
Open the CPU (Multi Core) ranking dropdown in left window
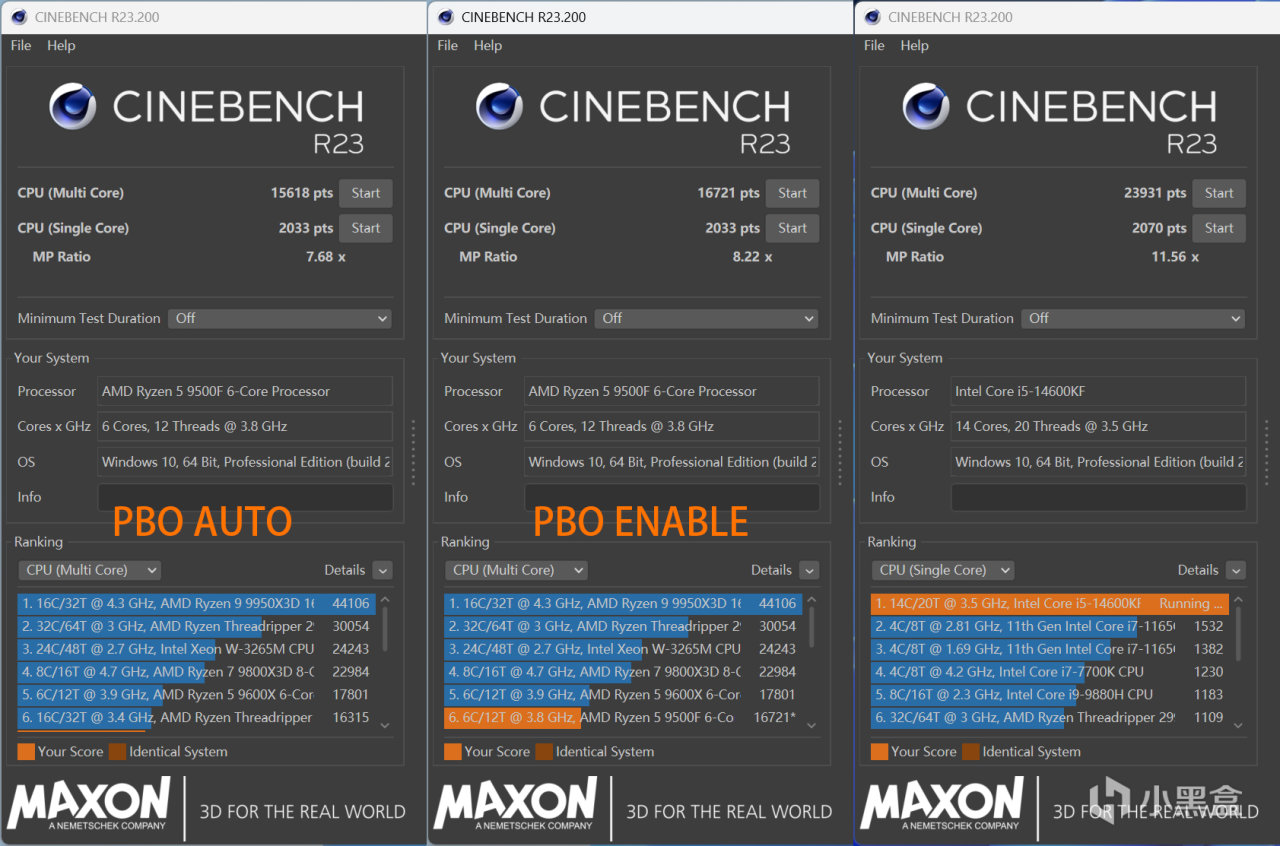click(x=89, y=570)
